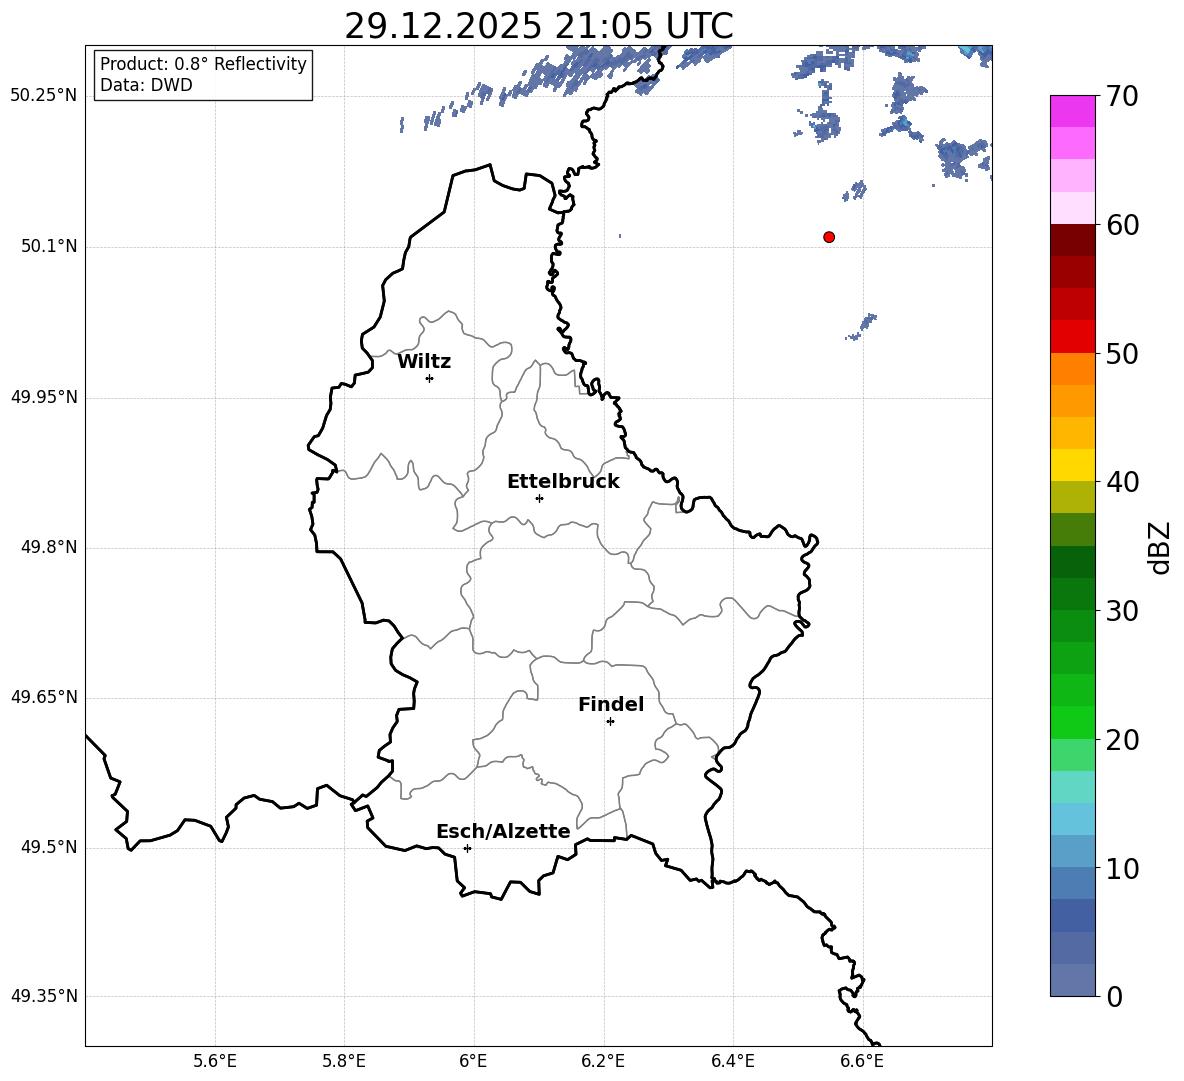Pick the magenta swatch near 70 dBZ

point(1073,112)
